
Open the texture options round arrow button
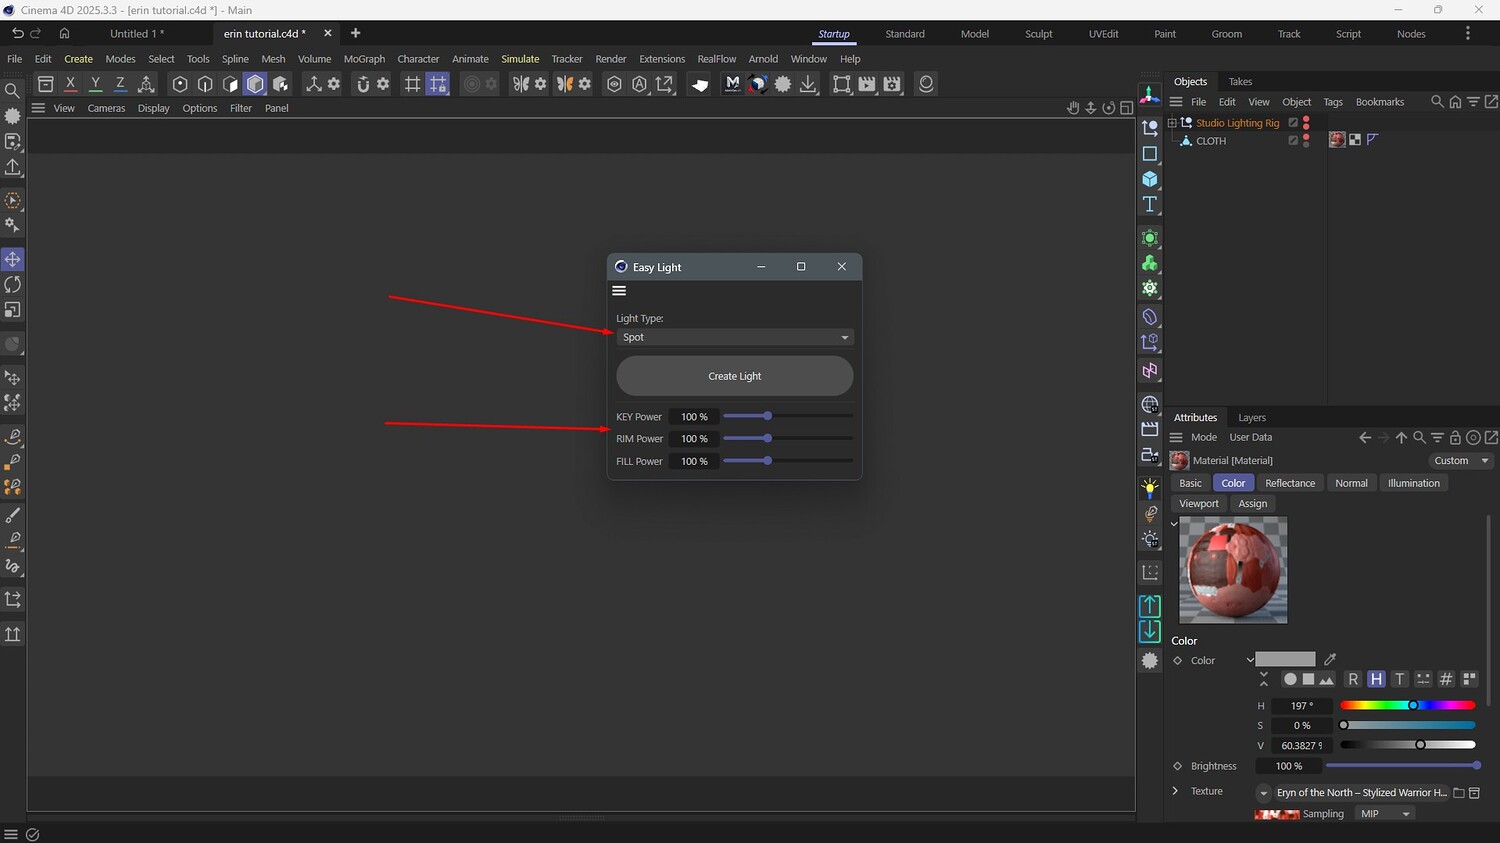pyautogui.click(x=1263, y=793)
